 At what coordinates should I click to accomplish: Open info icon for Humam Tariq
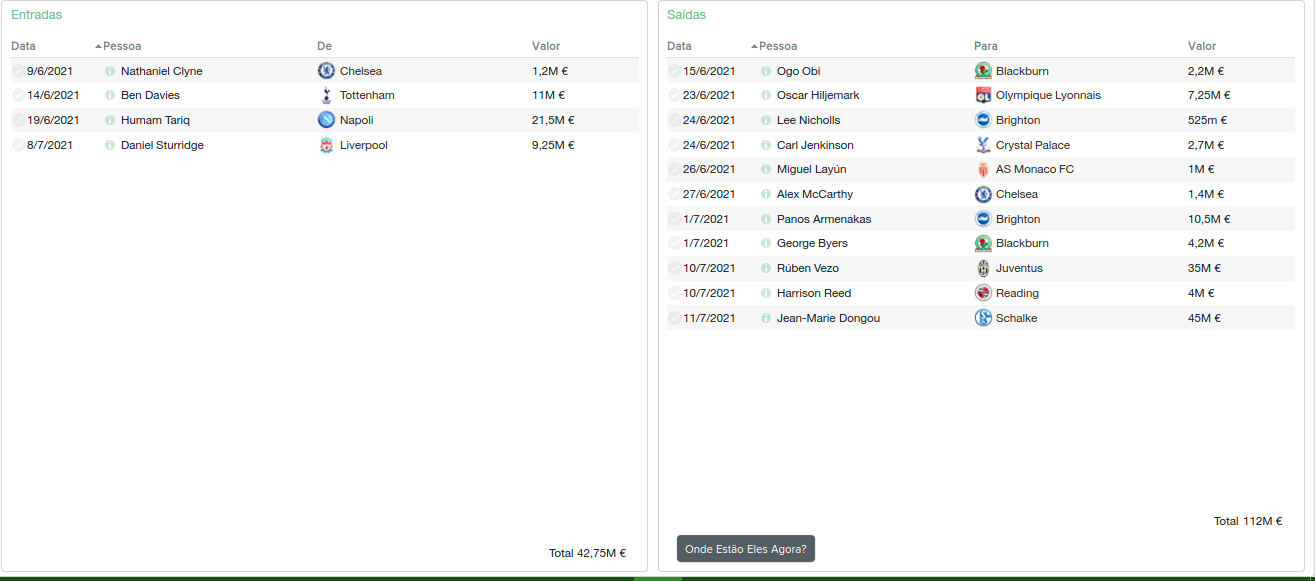tap(110, 120)
